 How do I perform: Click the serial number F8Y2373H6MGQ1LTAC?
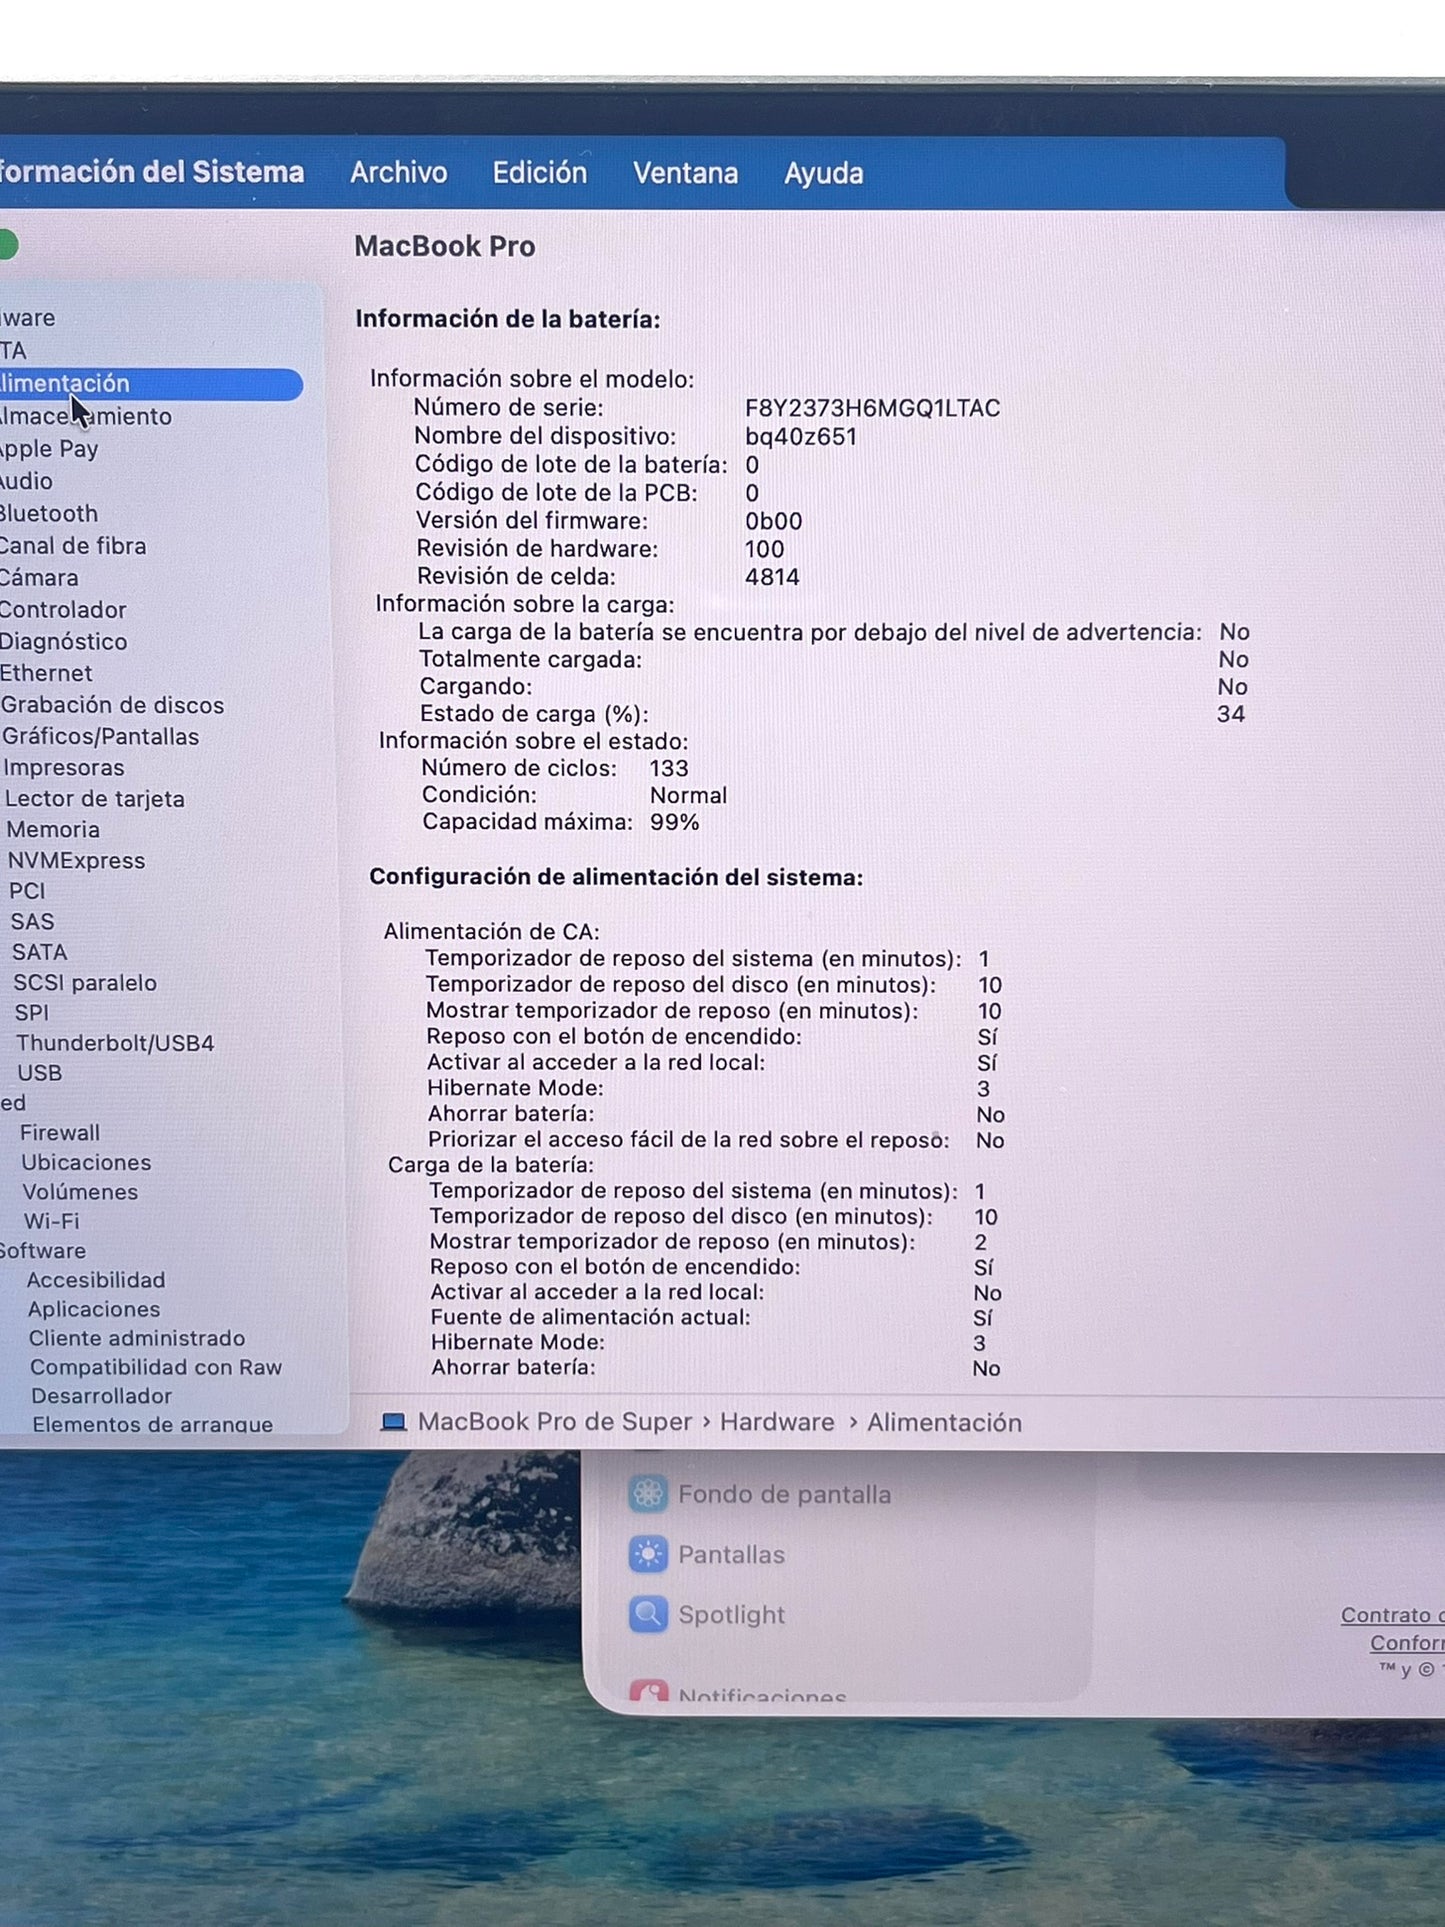click(x=872, y=408)
